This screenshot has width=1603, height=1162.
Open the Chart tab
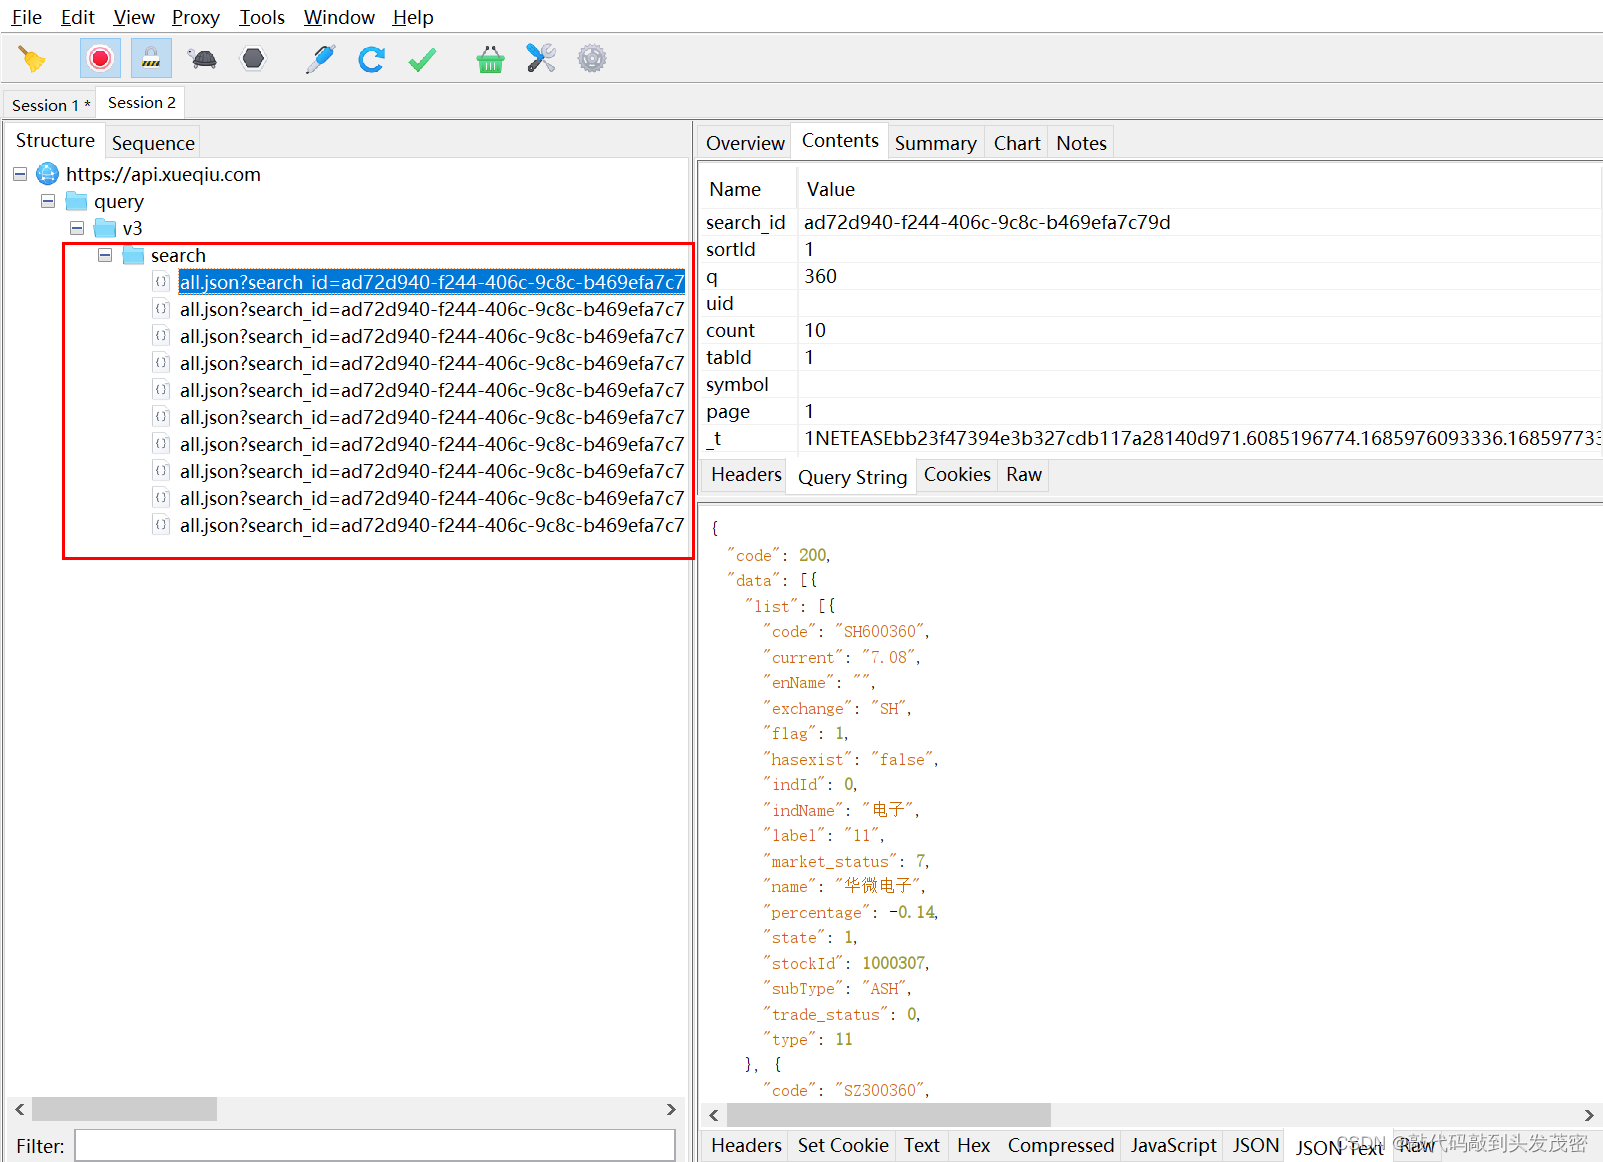pos(1017,143)
